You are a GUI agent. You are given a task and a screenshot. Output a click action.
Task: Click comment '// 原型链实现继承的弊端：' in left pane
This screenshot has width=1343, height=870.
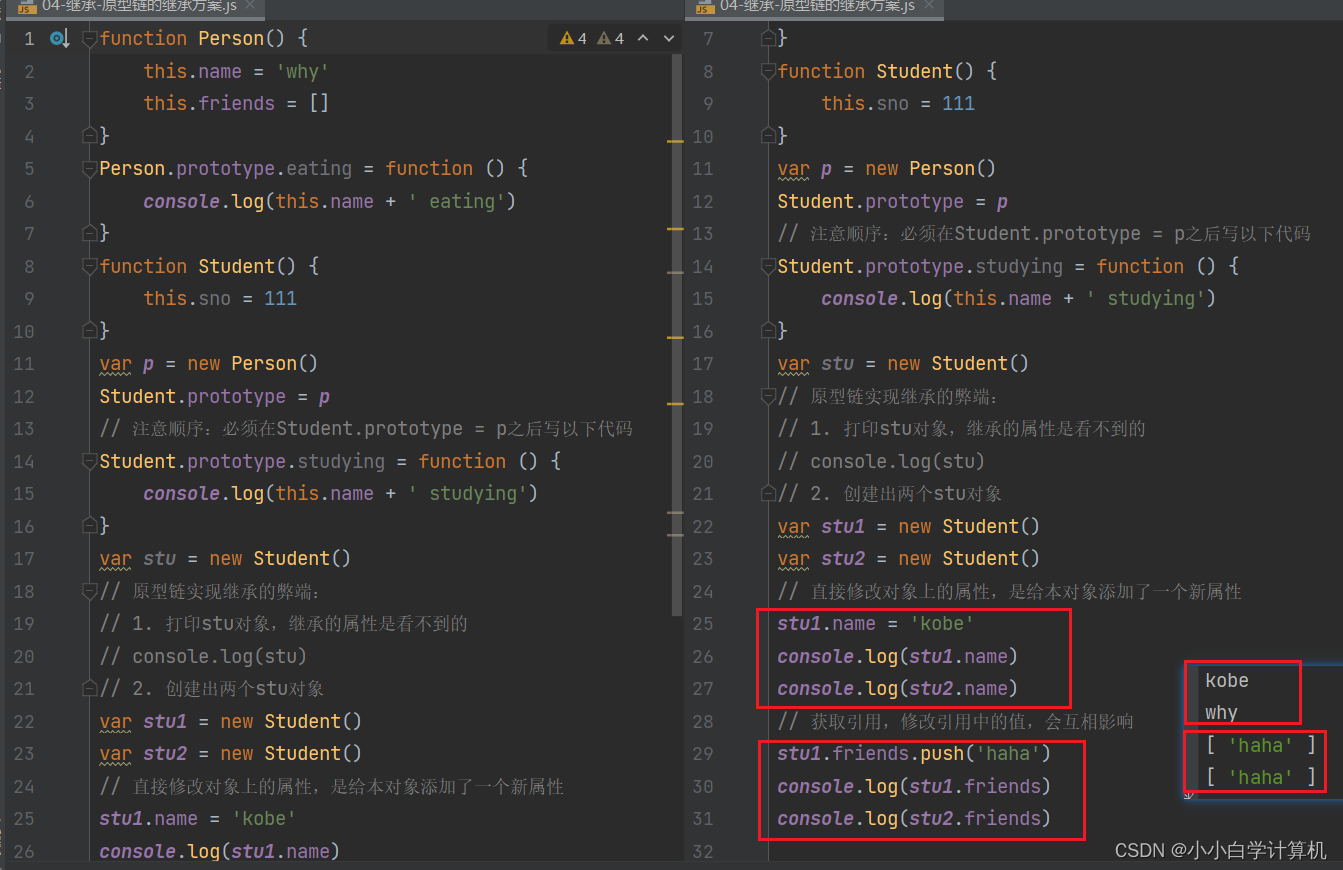tap(208, 591)
